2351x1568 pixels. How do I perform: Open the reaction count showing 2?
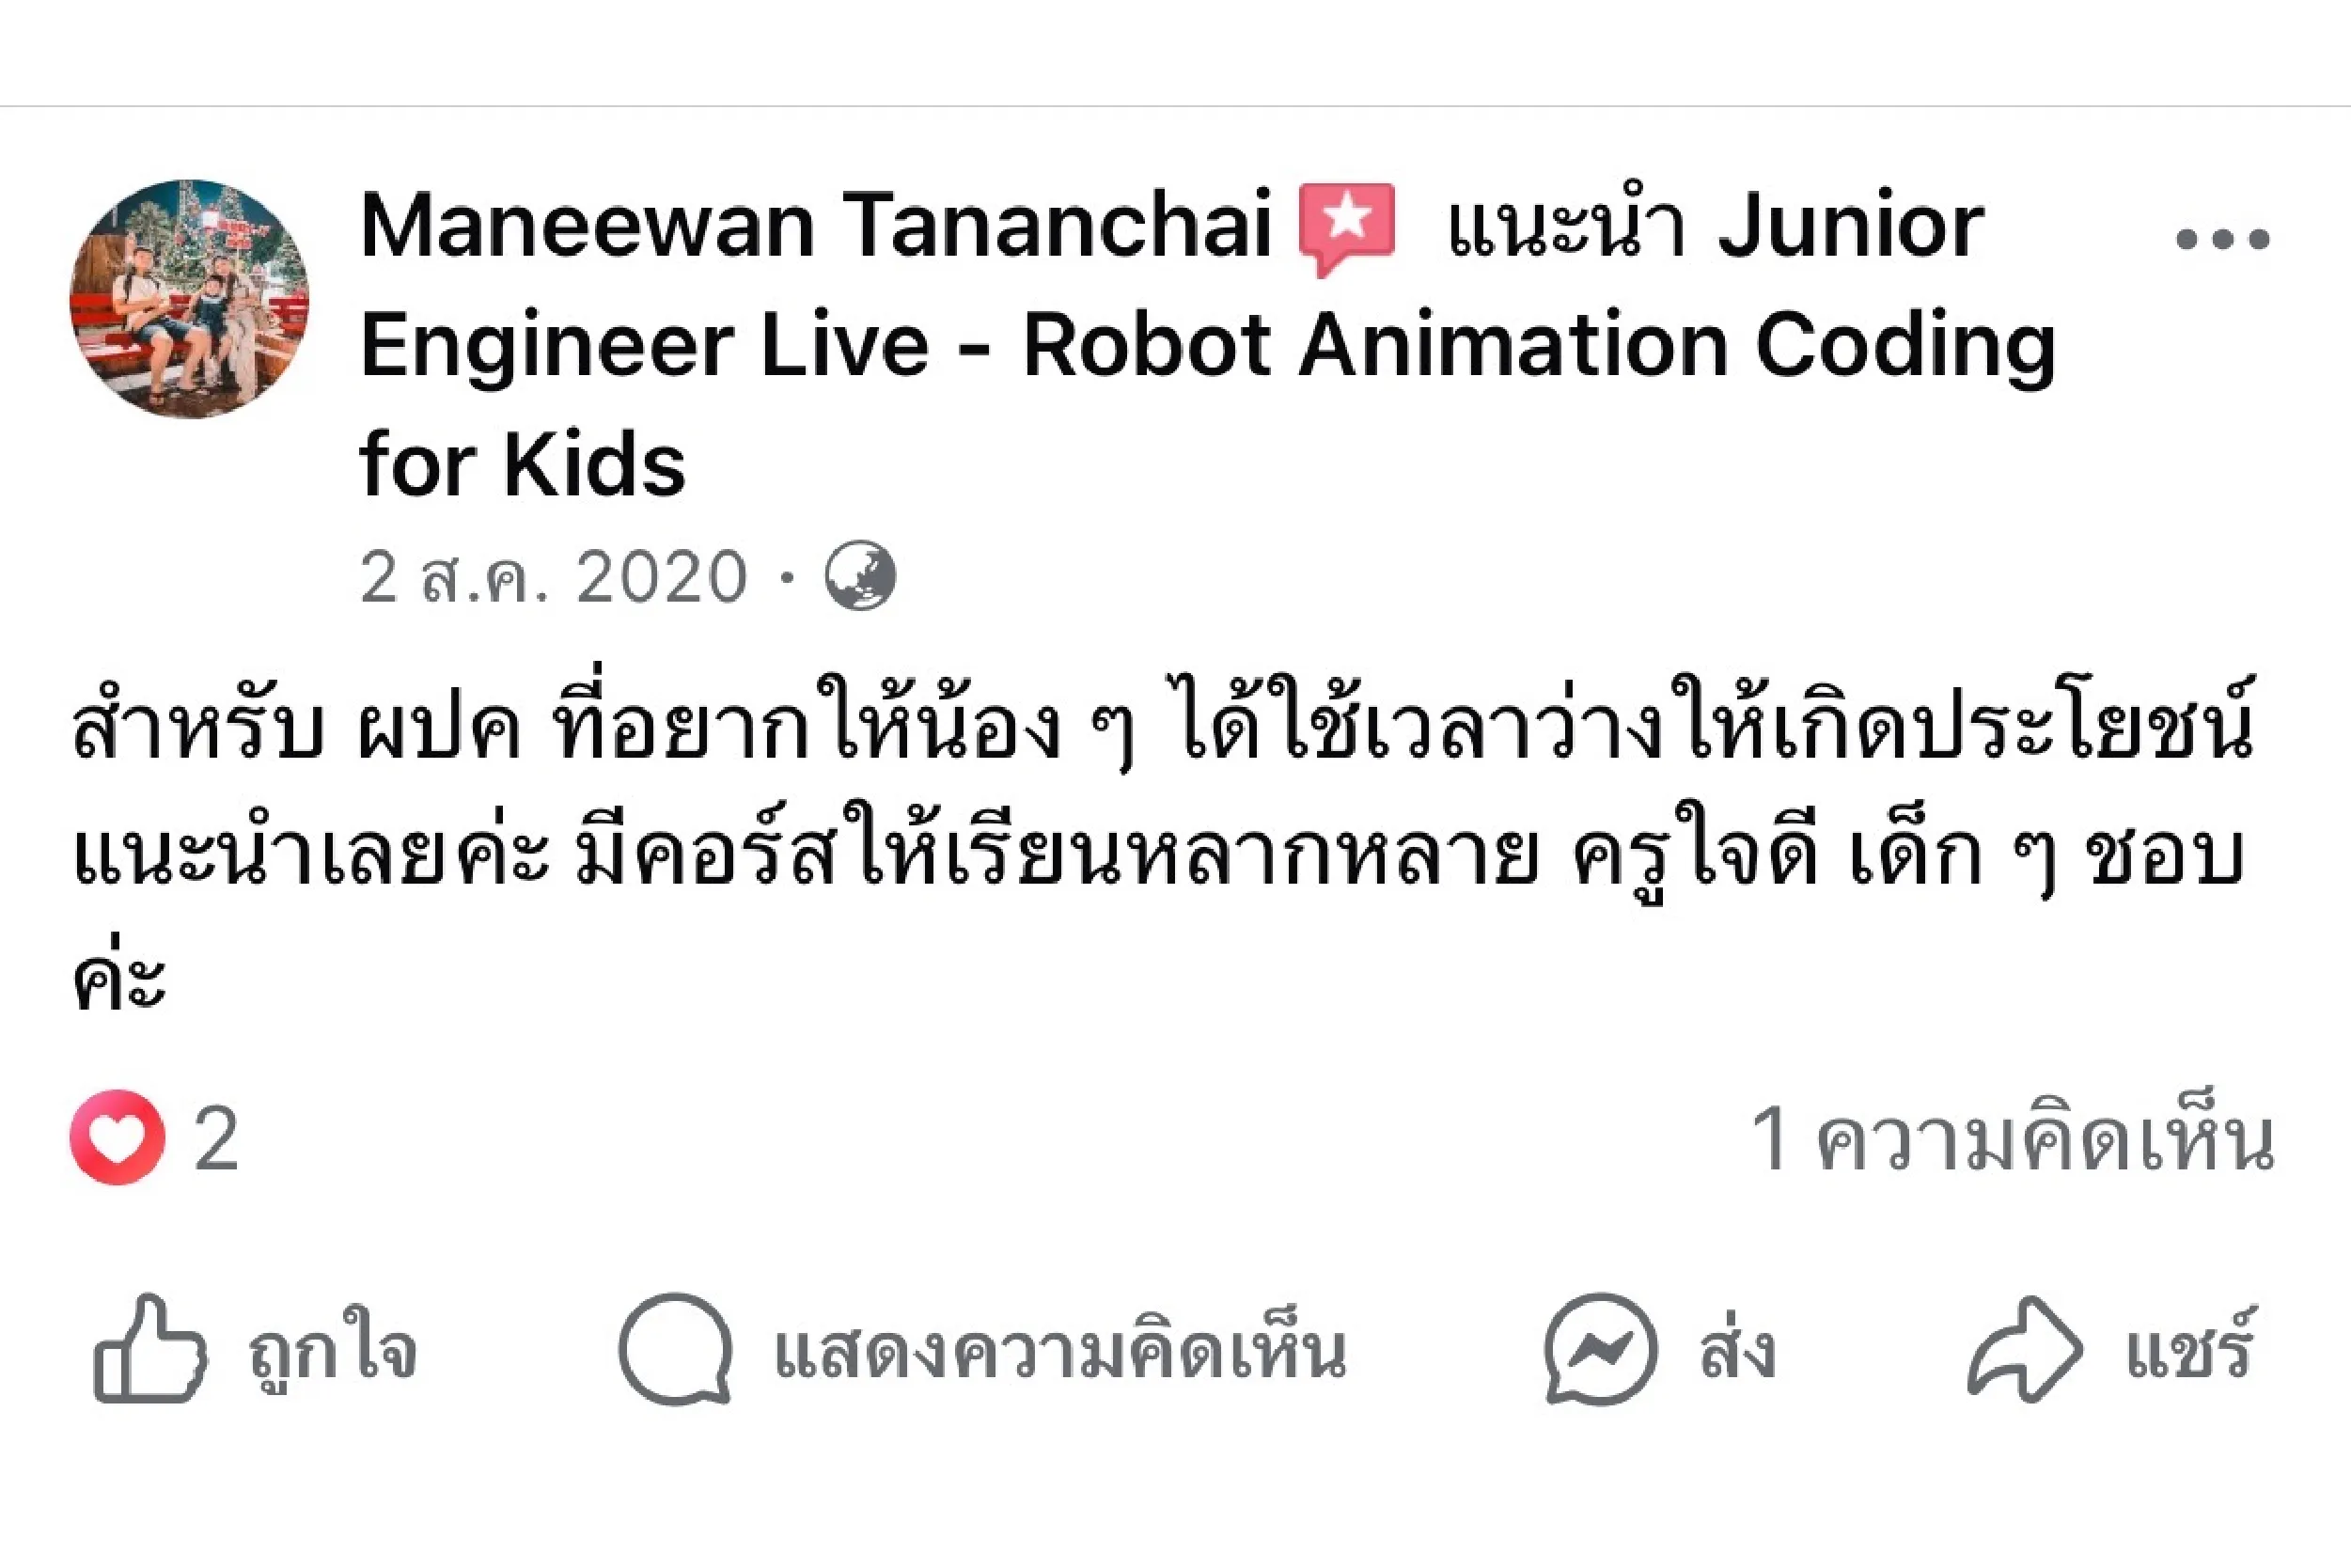(216, 1139)
